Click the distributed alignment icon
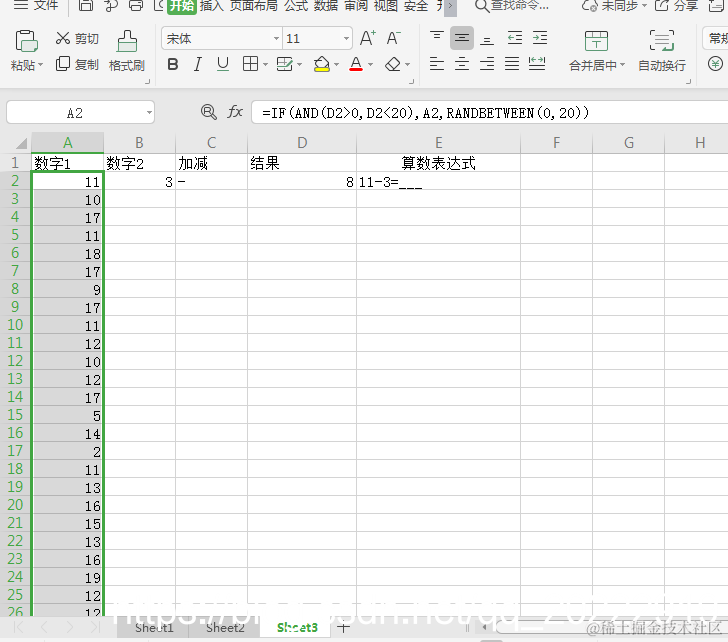The width and height of the screenshot is (728, 642). (537, 64)
